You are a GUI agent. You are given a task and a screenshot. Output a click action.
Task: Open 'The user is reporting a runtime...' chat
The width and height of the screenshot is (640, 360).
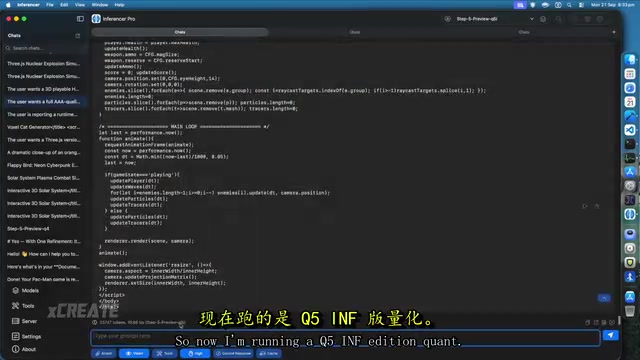pos(43,114)
